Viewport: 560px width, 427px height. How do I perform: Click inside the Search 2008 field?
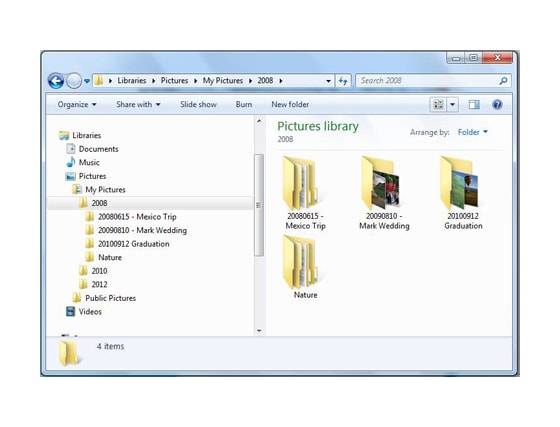point(429,81)
